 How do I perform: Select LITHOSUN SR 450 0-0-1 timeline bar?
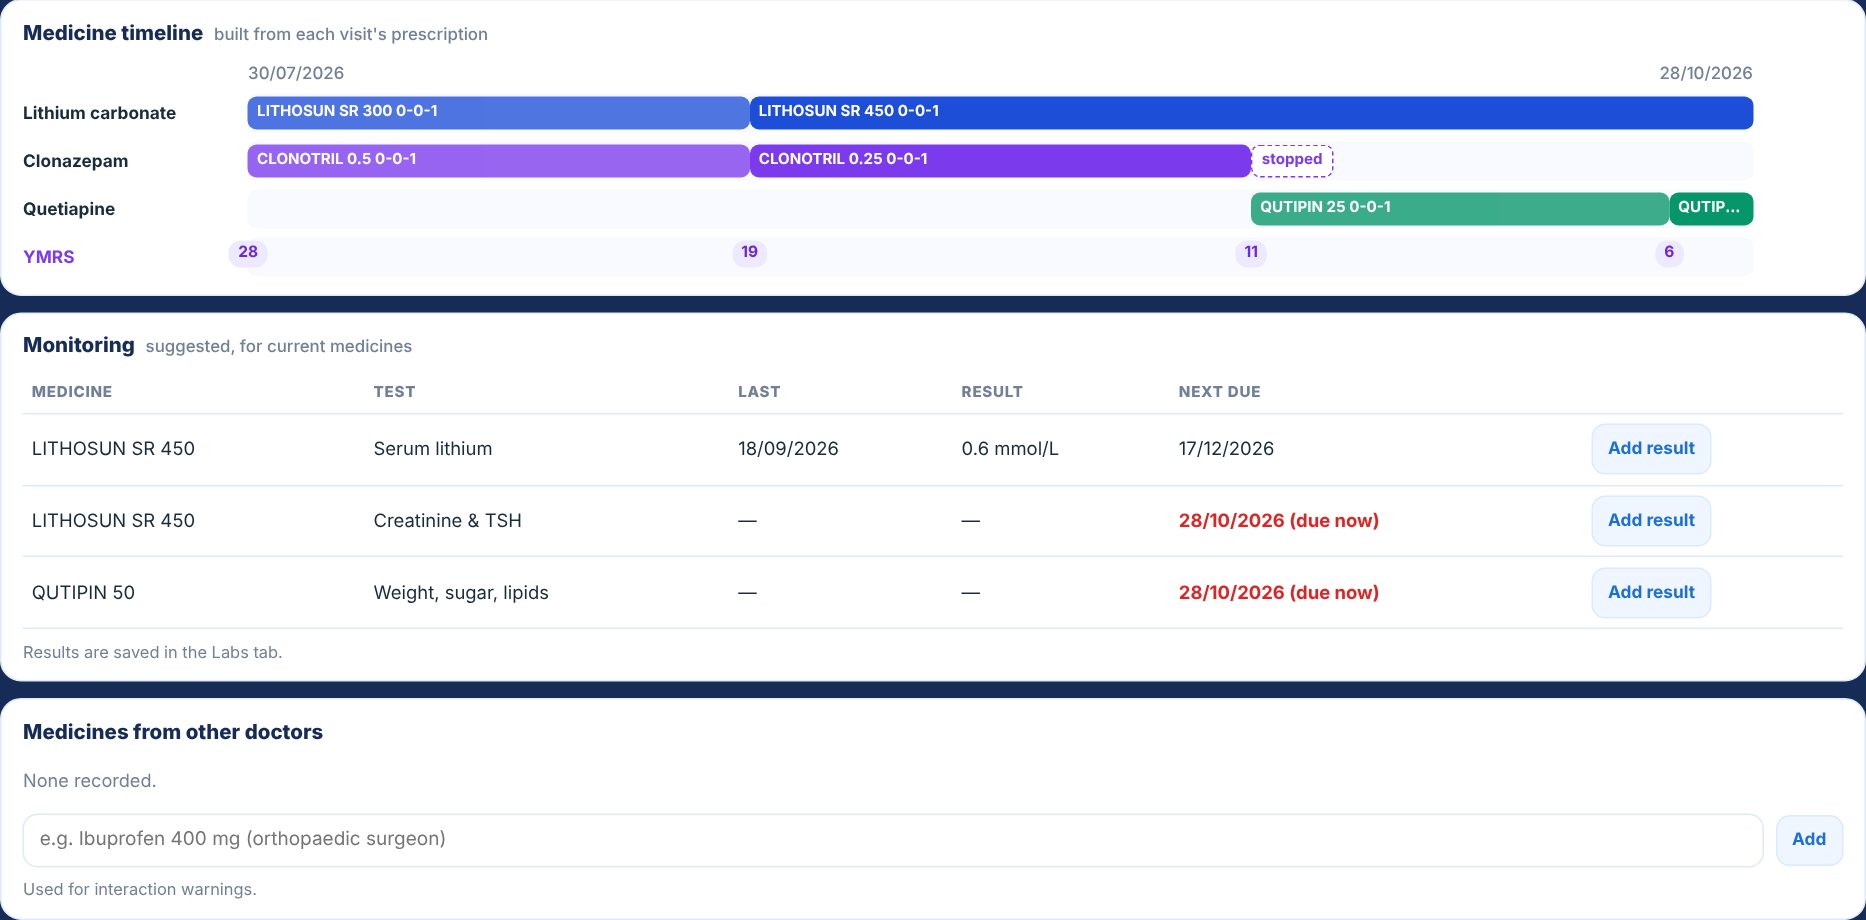click(x=1251, y=113)
